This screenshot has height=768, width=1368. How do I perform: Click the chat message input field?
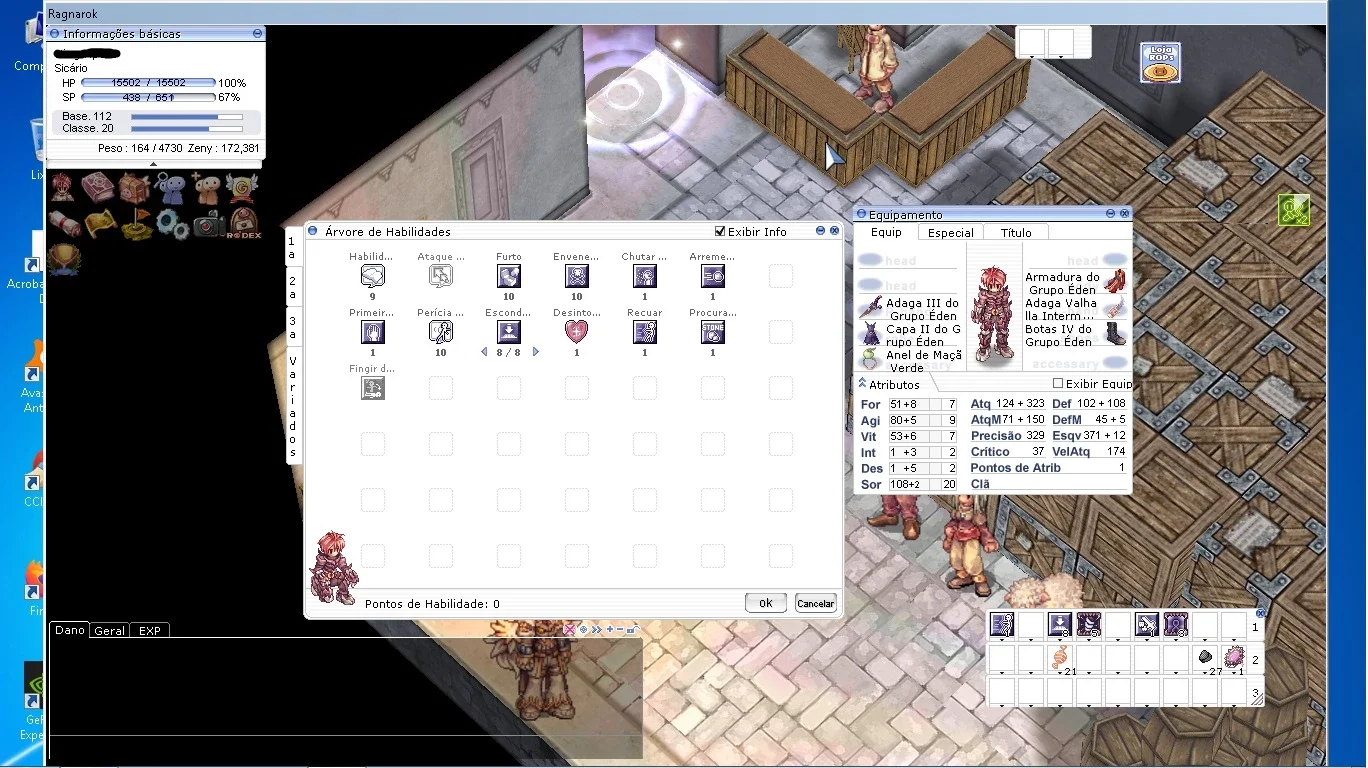point(345,749)
